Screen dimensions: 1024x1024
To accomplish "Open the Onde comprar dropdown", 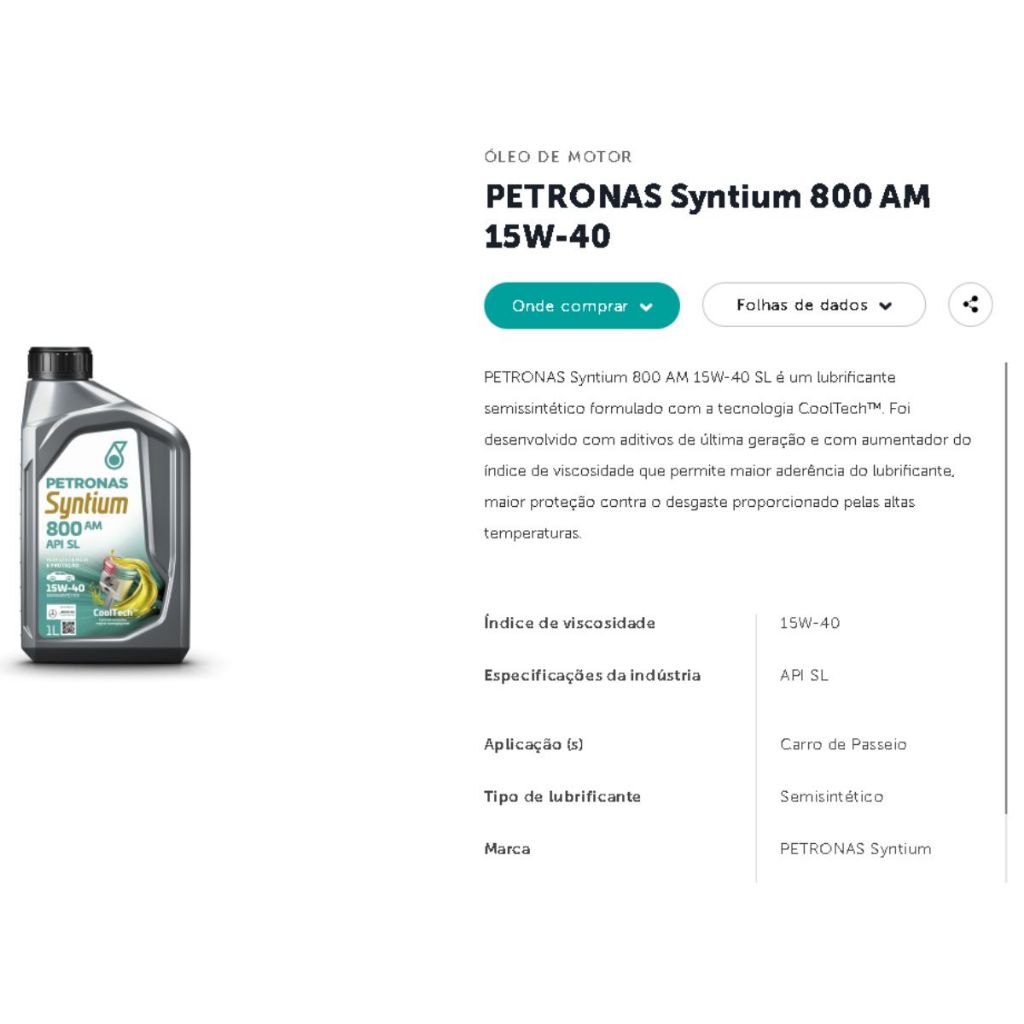I will [x=581, y=305].
